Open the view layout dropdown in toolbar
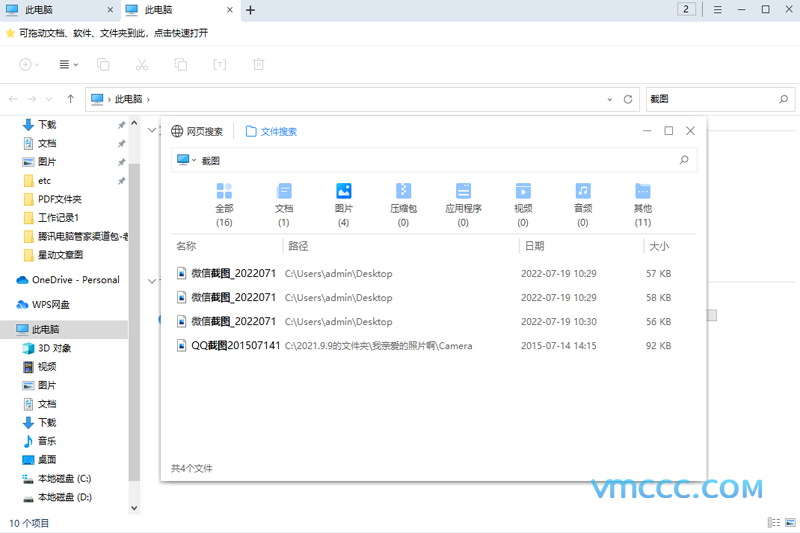The image size is (800, 533). pyautogui.click(x=68, y=64)
